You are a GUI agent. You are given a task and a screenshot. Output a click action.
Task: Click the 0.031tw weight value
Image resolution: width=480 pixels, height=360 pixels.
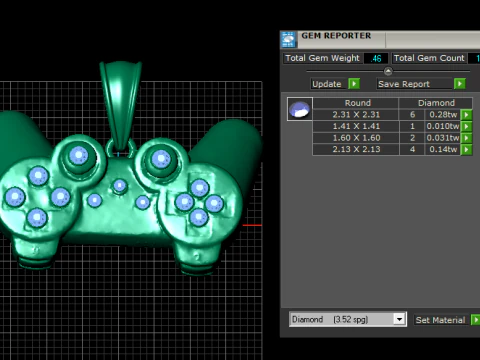pos(443,138)
